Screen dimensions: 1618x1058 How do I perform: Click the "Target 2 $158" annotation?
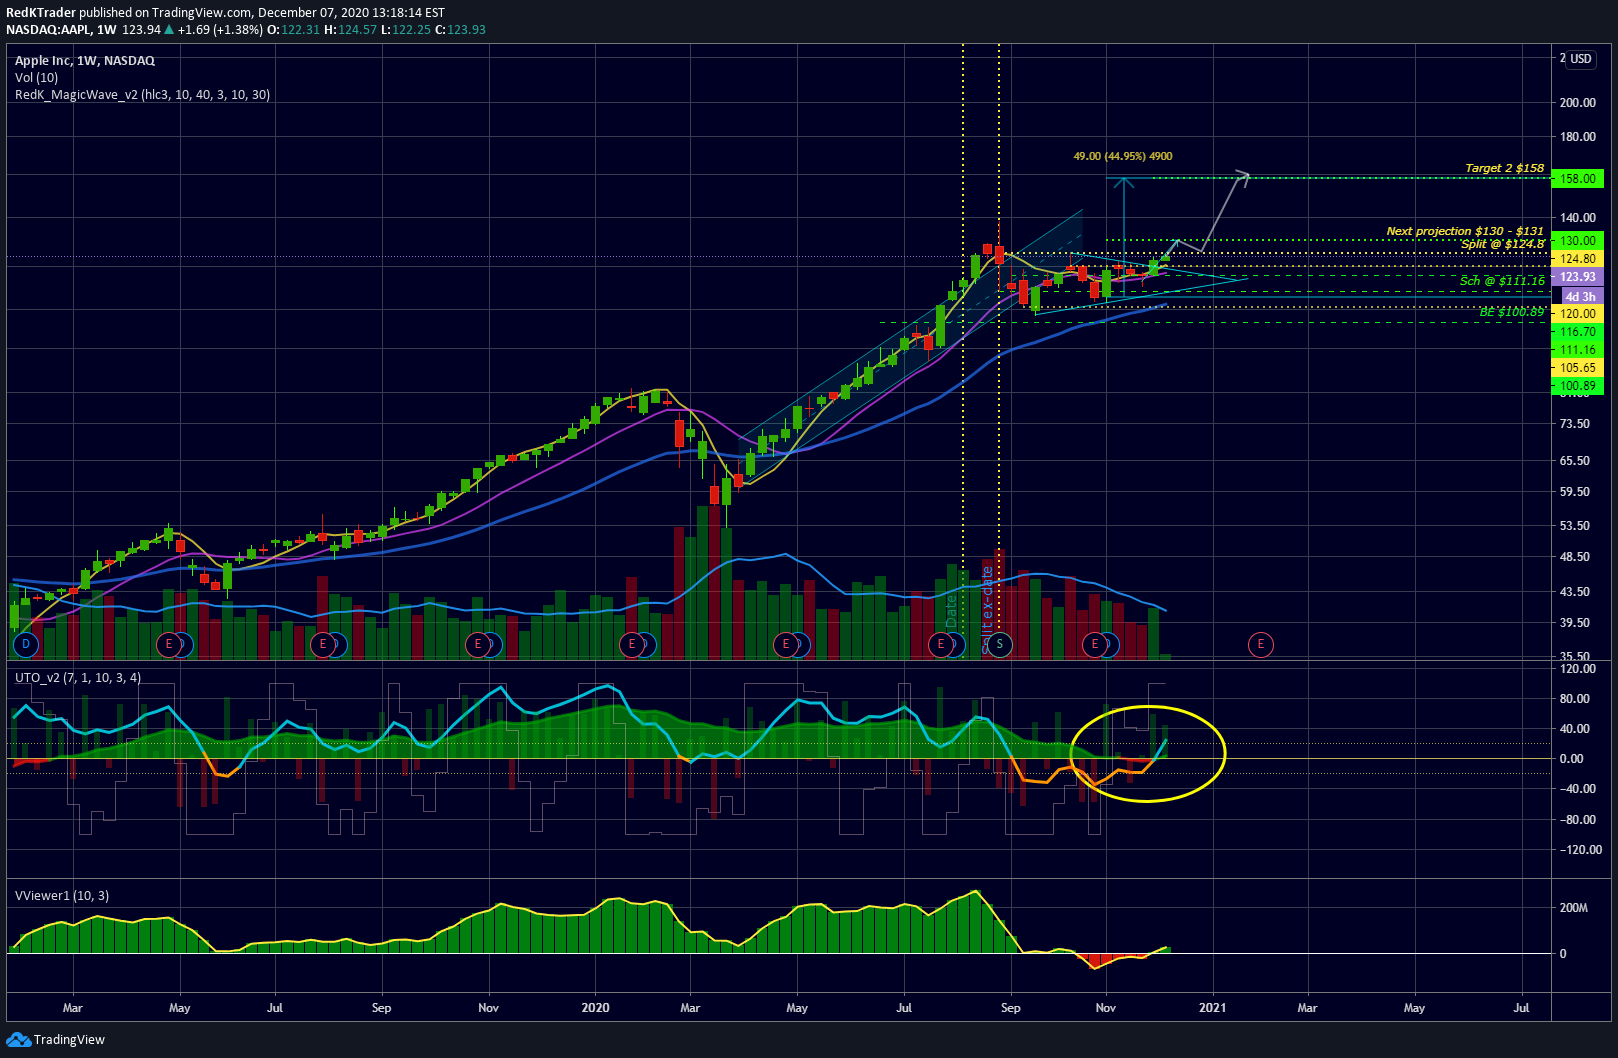(1504, 168)
